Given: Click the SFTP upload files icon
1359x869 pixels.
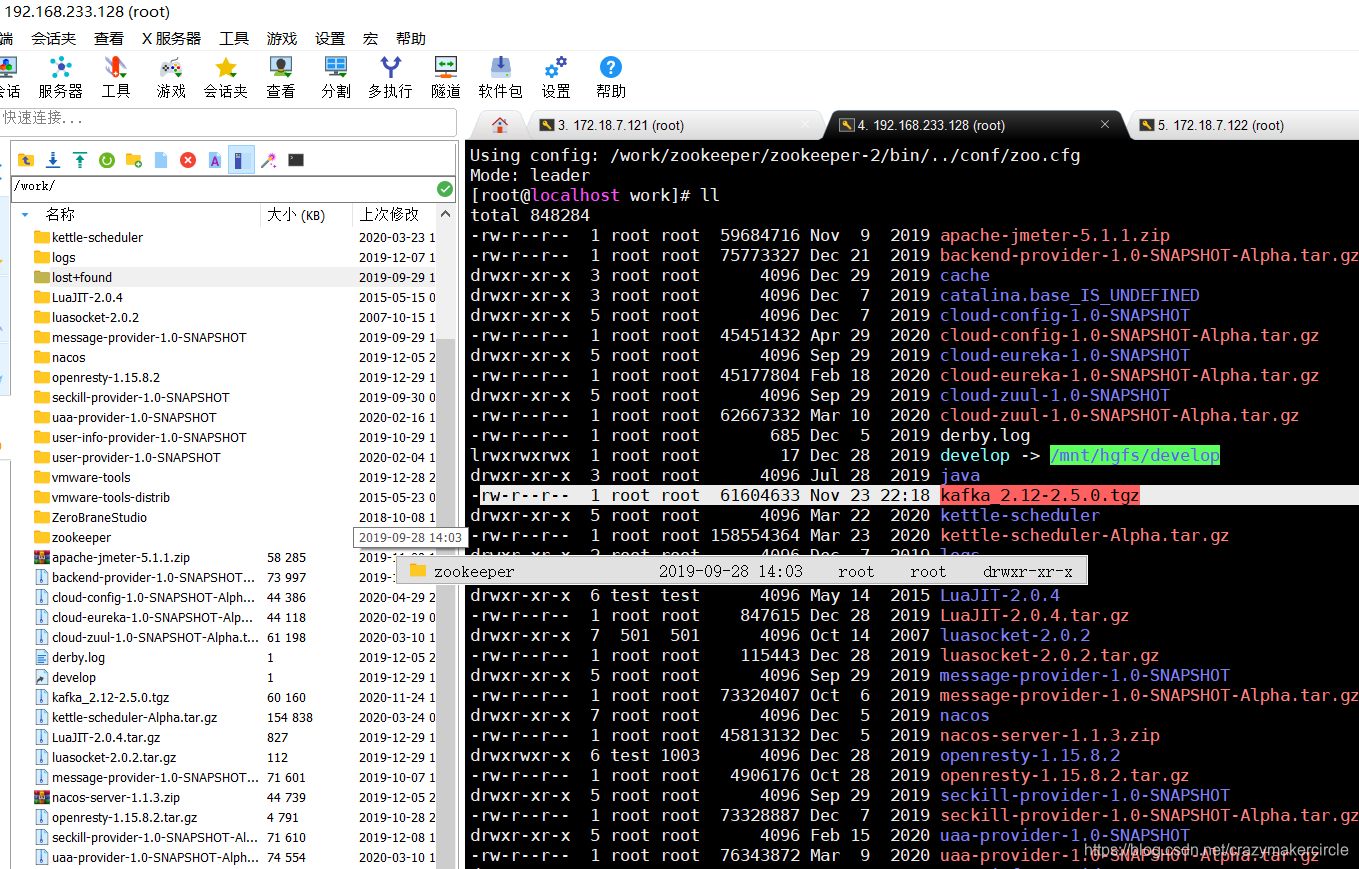Looking at the screenshot, I should pyautogui.click(x=80, y=160).
